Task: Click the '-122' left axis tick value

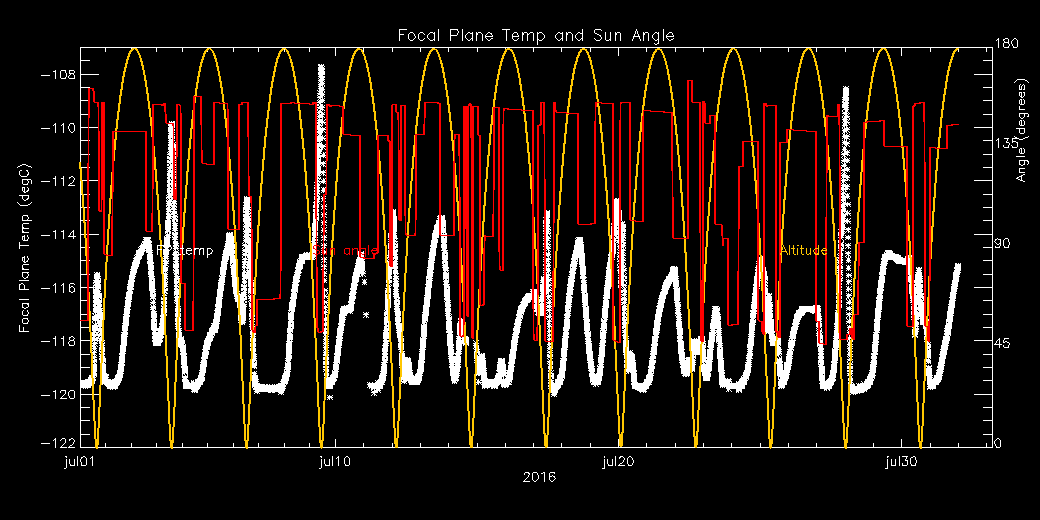Action: pos(58,444)
